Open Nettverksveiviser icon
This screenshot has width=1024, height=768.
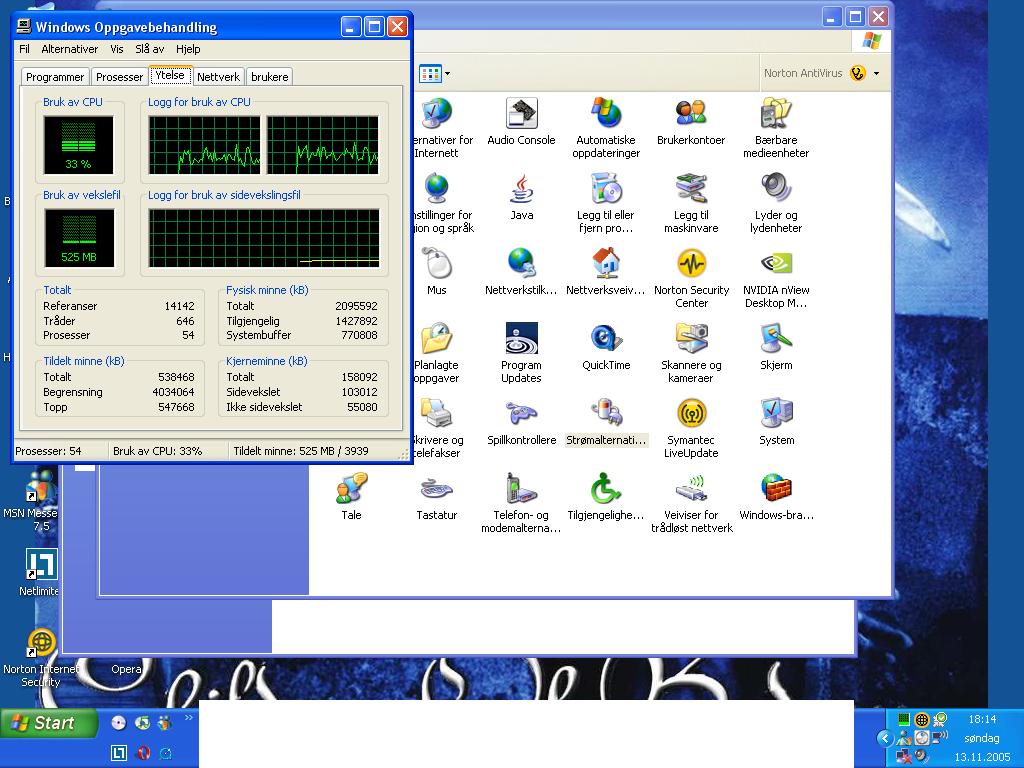pos(606,272)
